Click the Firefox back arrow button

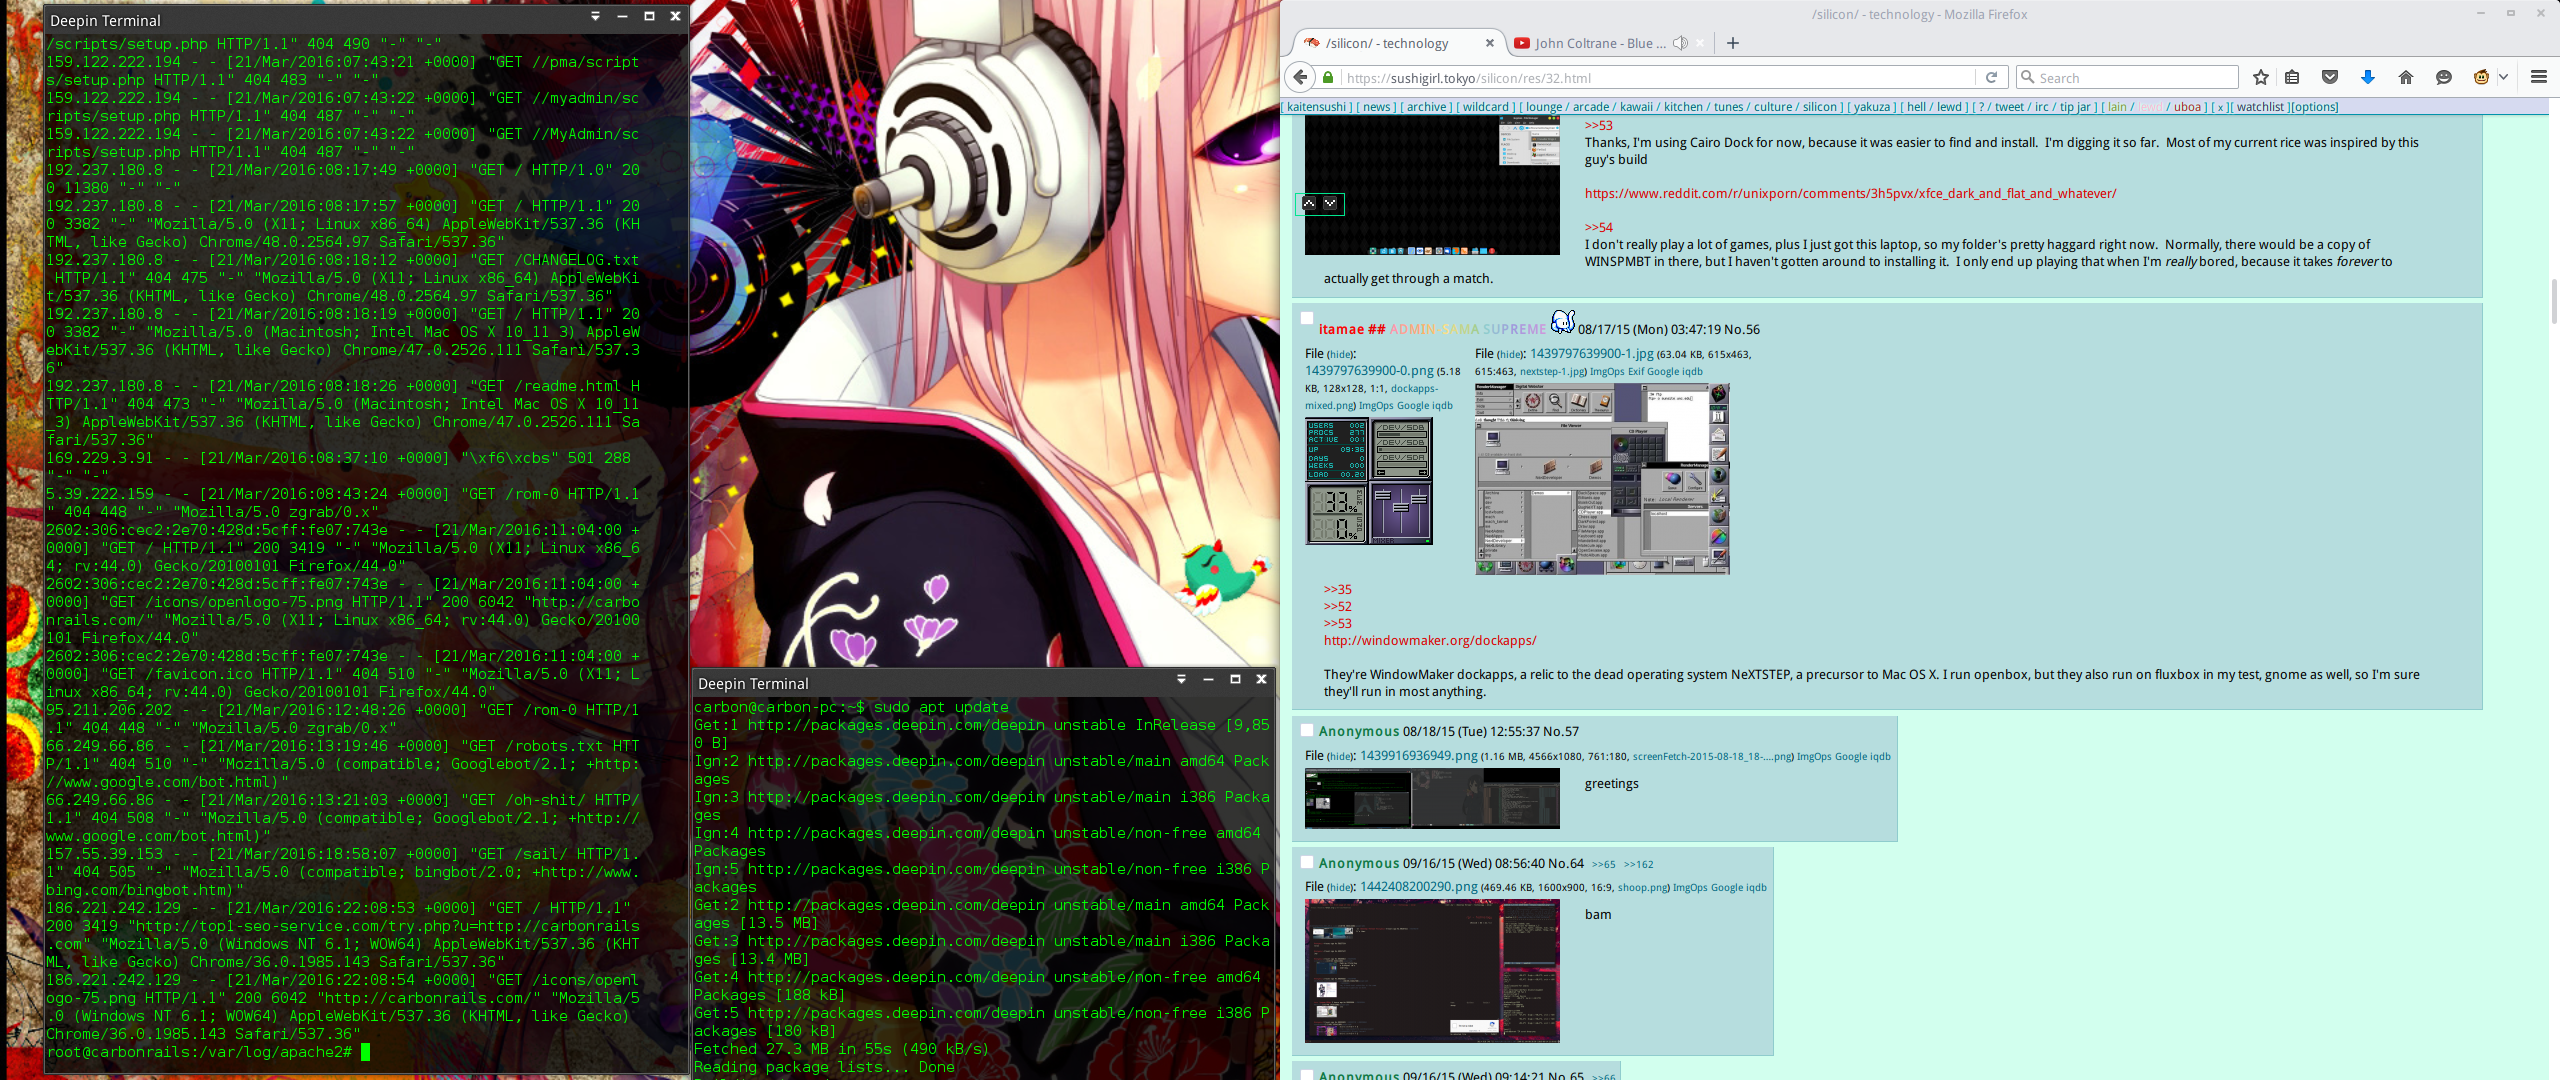pos(1300,77)
